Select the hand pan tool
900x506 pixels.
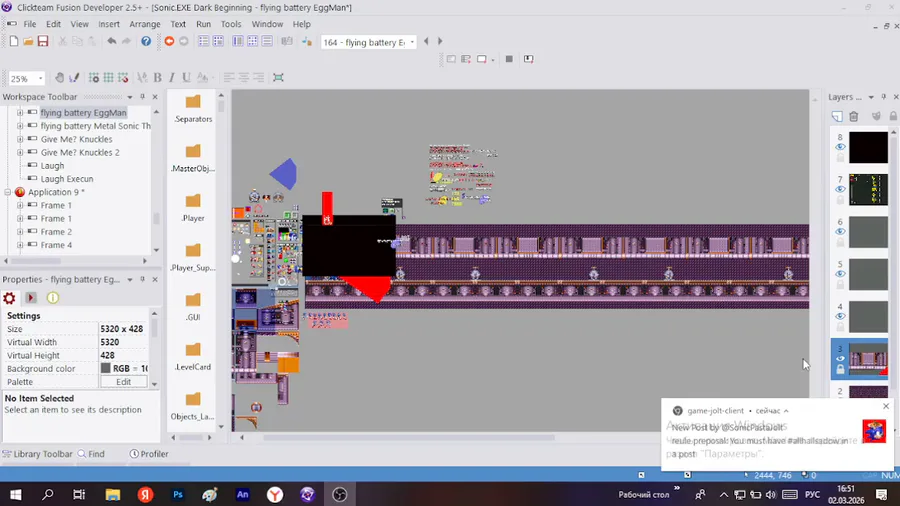point(59,77)
